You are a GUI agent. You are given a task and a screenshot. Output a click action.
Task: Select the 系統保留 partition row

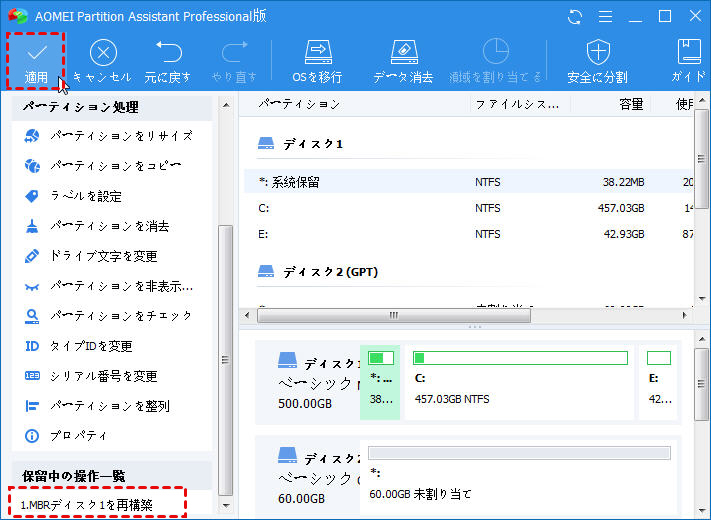[469, 182]
